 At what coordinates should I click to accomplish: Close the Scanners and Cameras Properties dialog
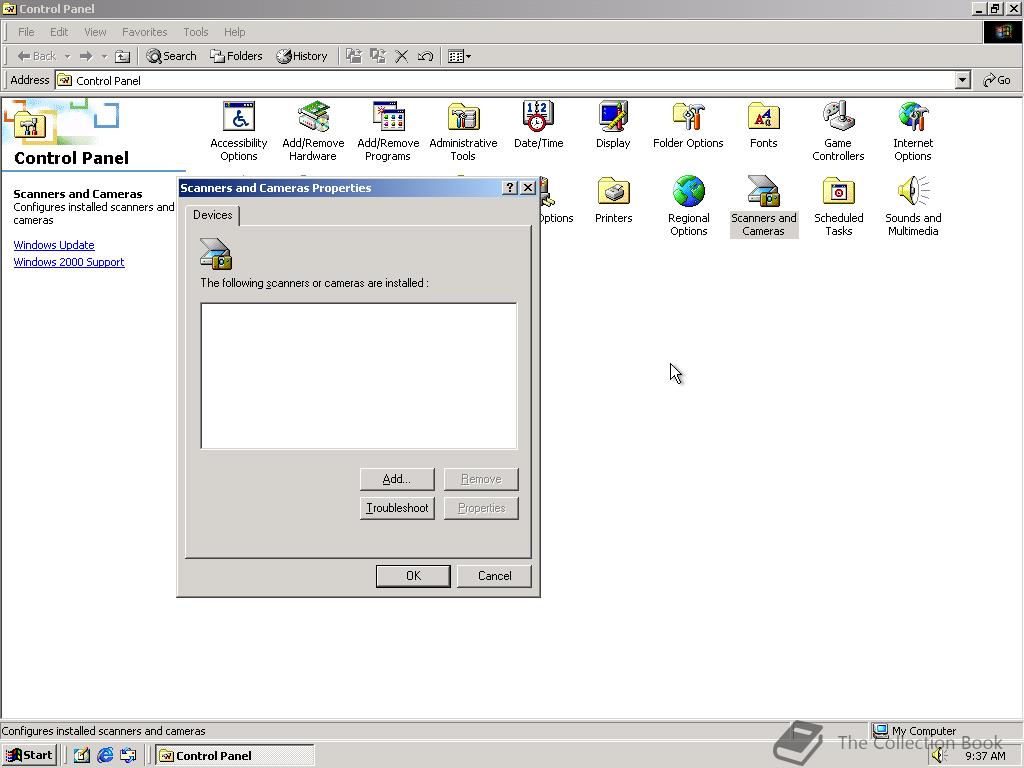pos(528,188)
